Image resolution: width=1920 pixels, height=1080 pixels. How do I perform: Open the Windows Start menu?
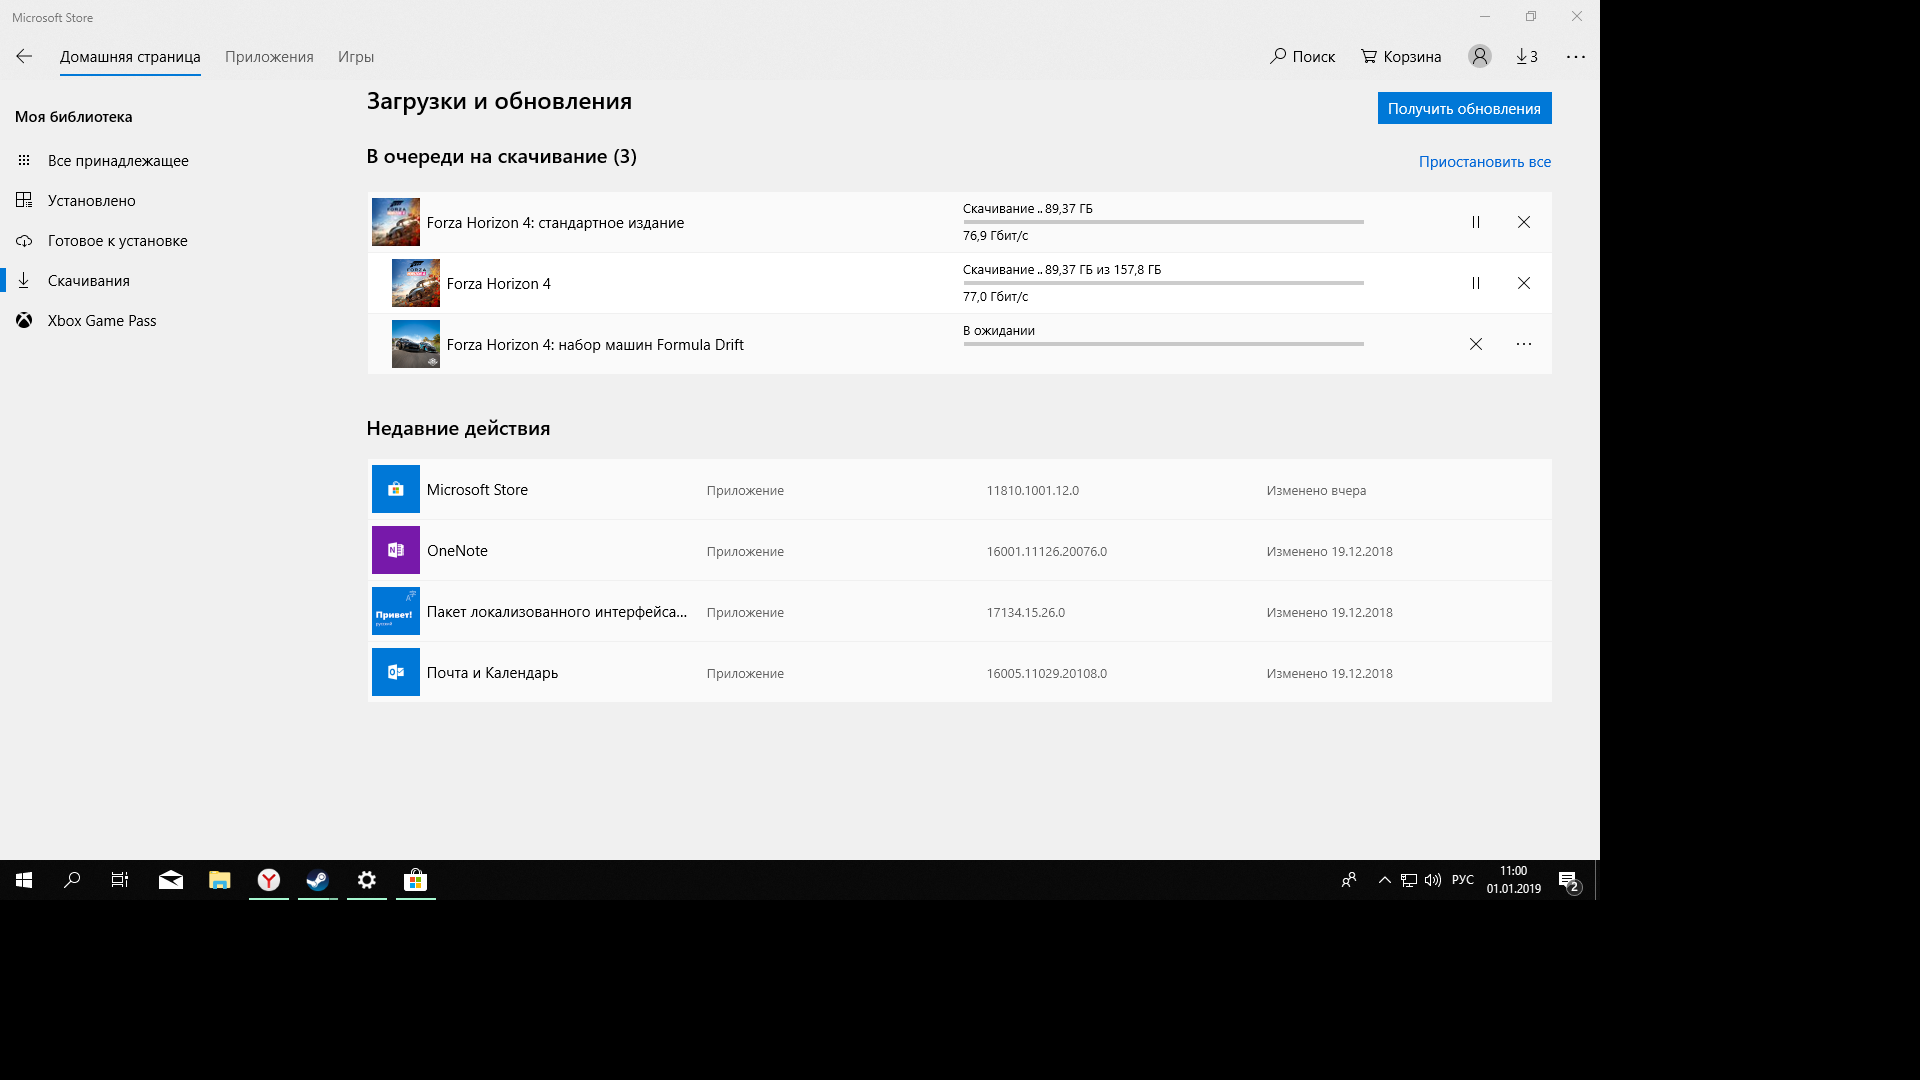tap(24, 880)
